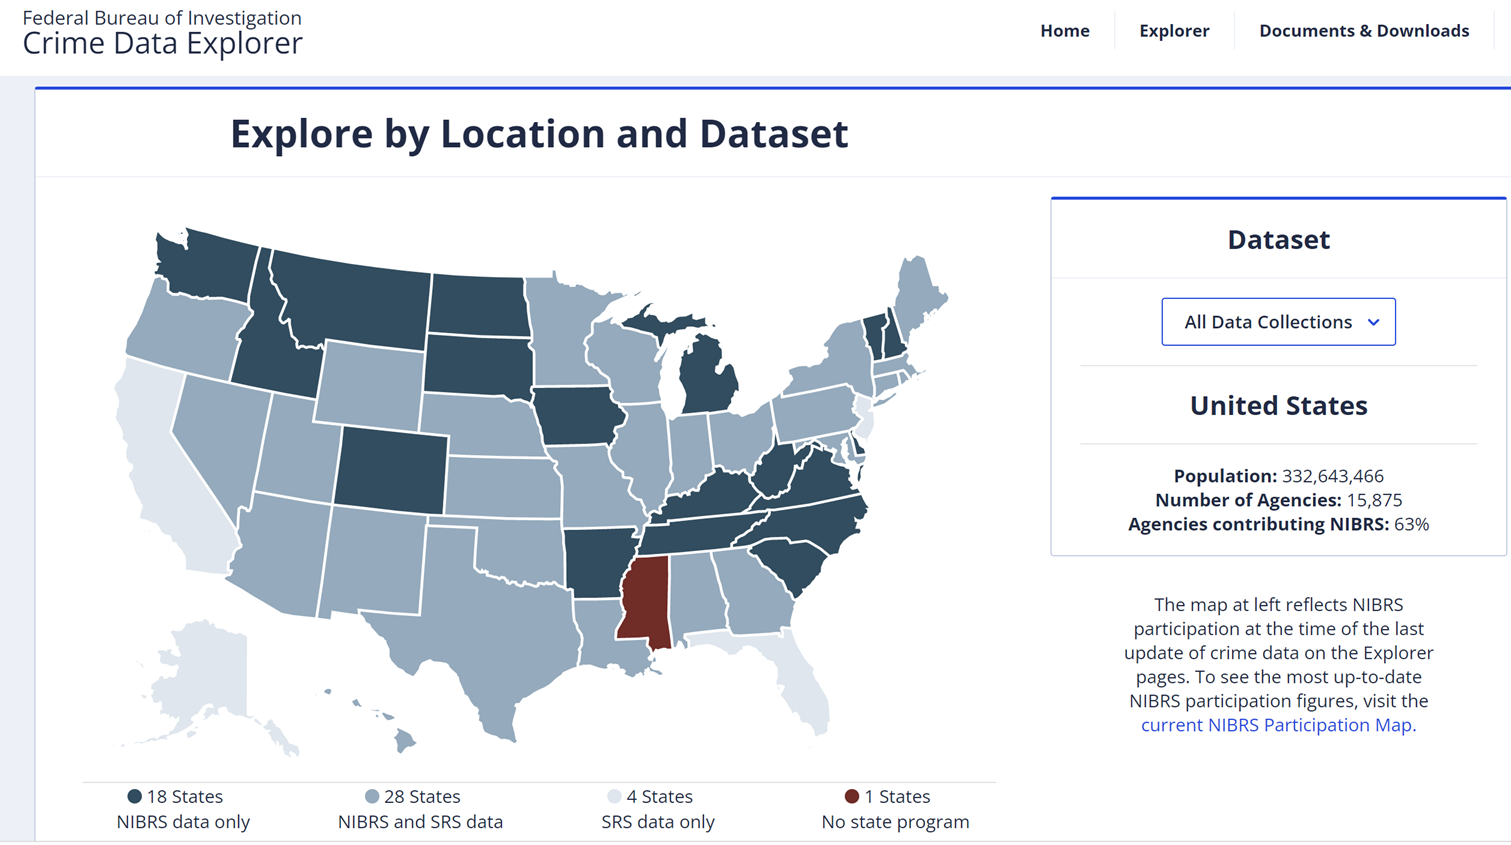Navigate to Home
Screen dimensions: 1511x845
click(1065, 31)
